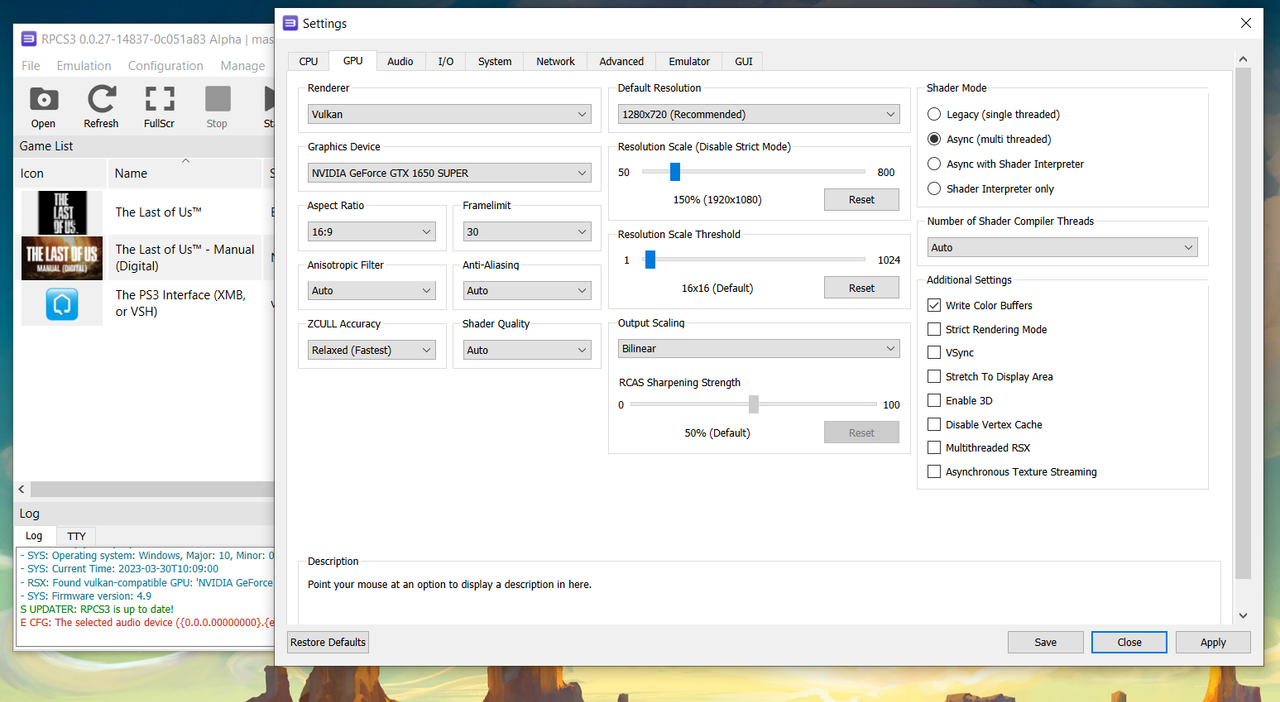Open the Emulation menu in RPCS3
Viewport: 1280px width, 702px height.
[x=84, y=66]
